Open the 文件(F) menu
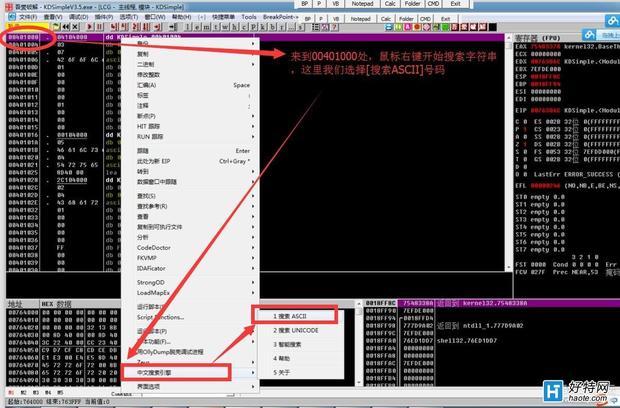 click(x=28, y=17)
